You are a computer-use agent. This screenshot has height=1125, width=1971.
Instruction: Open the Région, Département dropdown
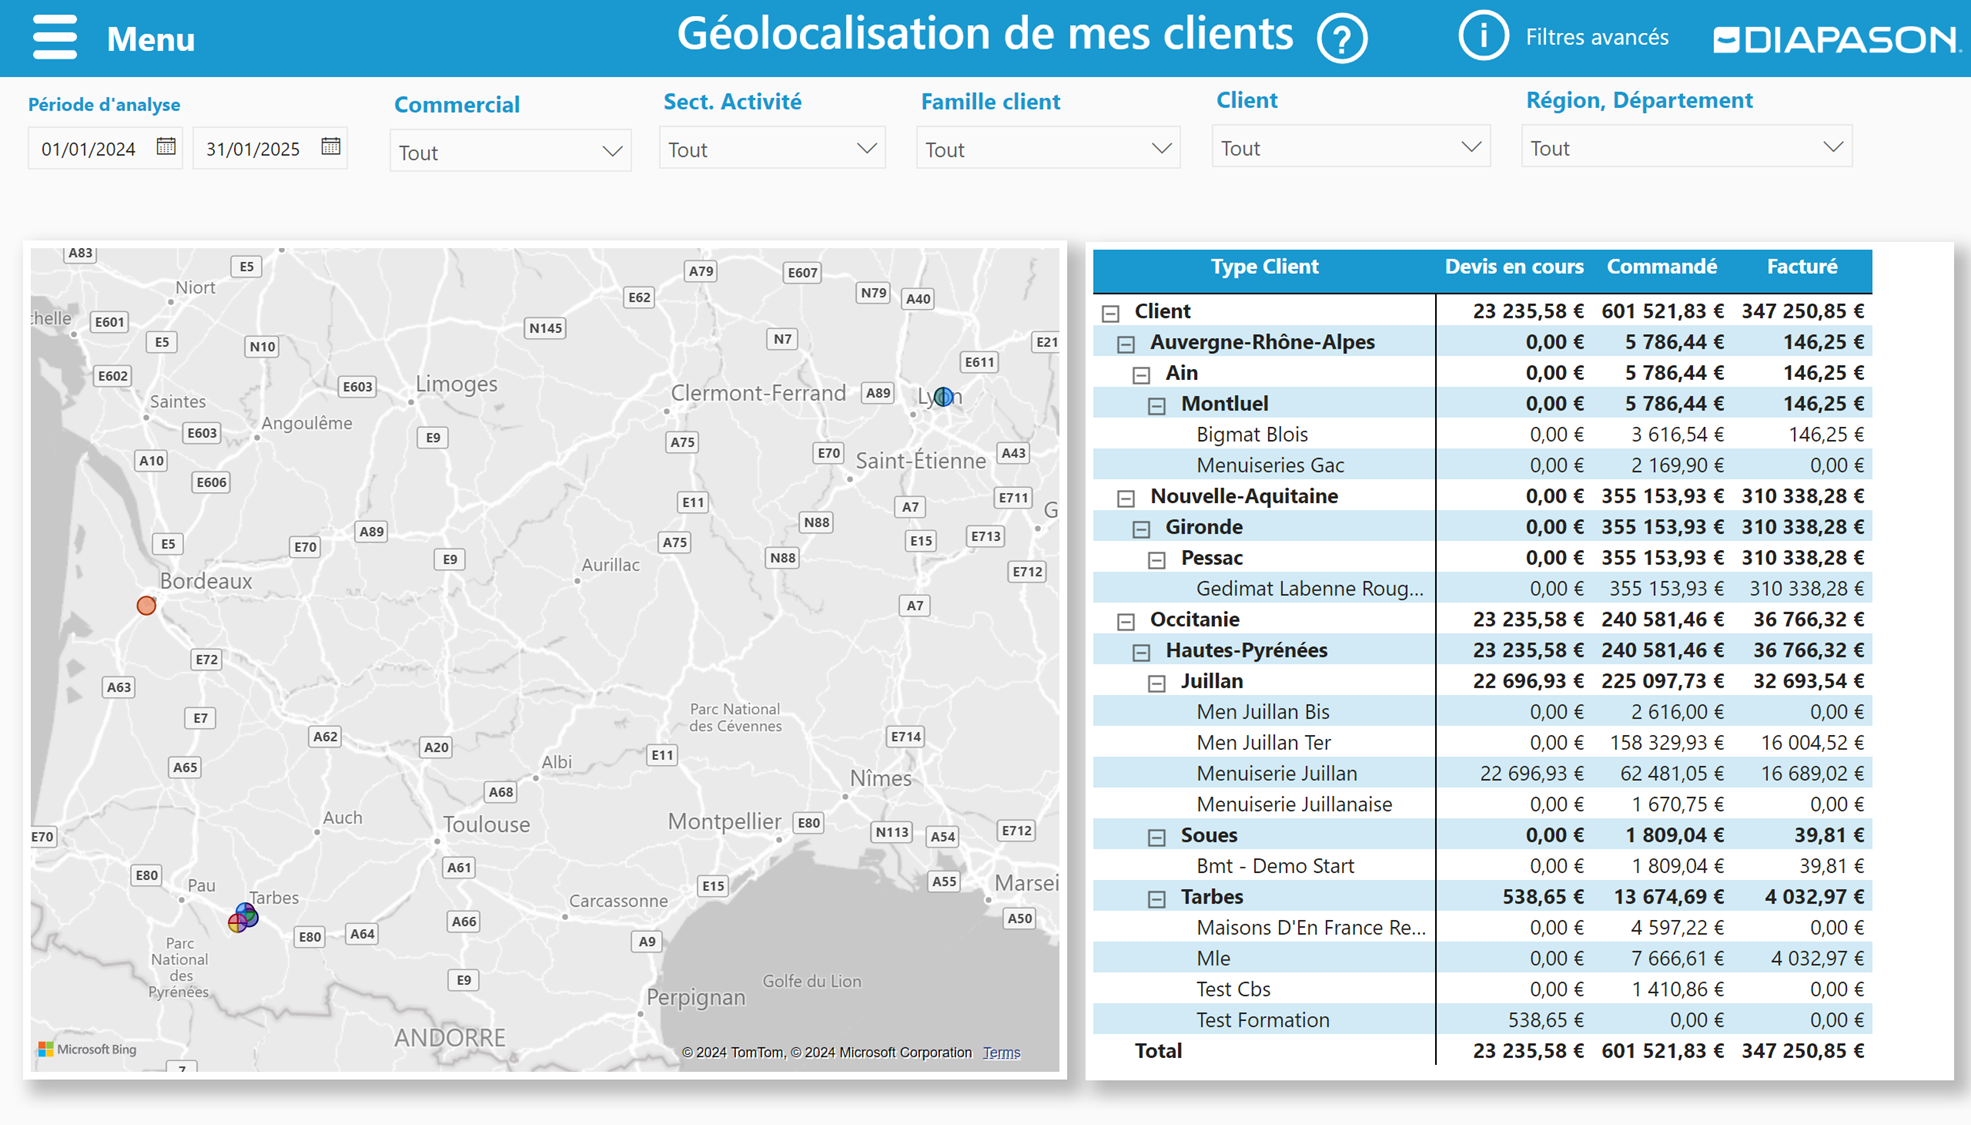click(x=1686, y=148)
